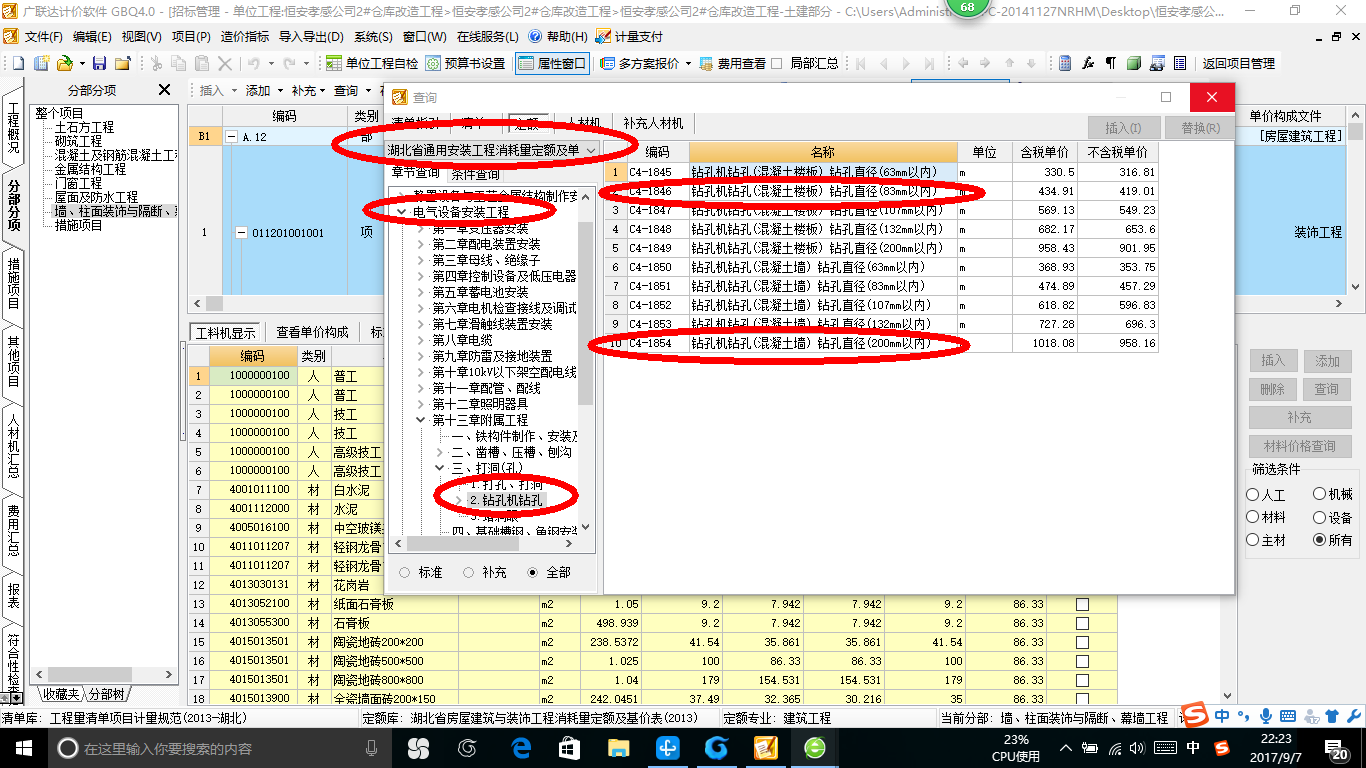Open Microsoft Store from taskbar
The image size is (1366, 768).
[569, 747]
